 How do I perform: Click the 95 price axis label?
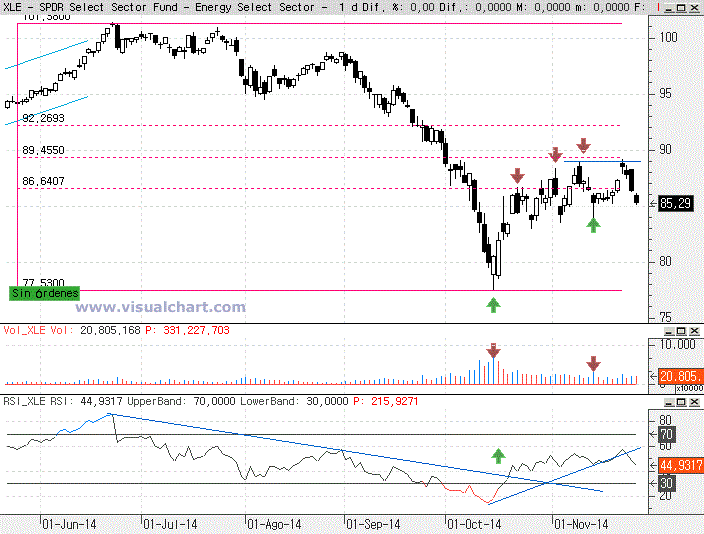coord(665,93)
